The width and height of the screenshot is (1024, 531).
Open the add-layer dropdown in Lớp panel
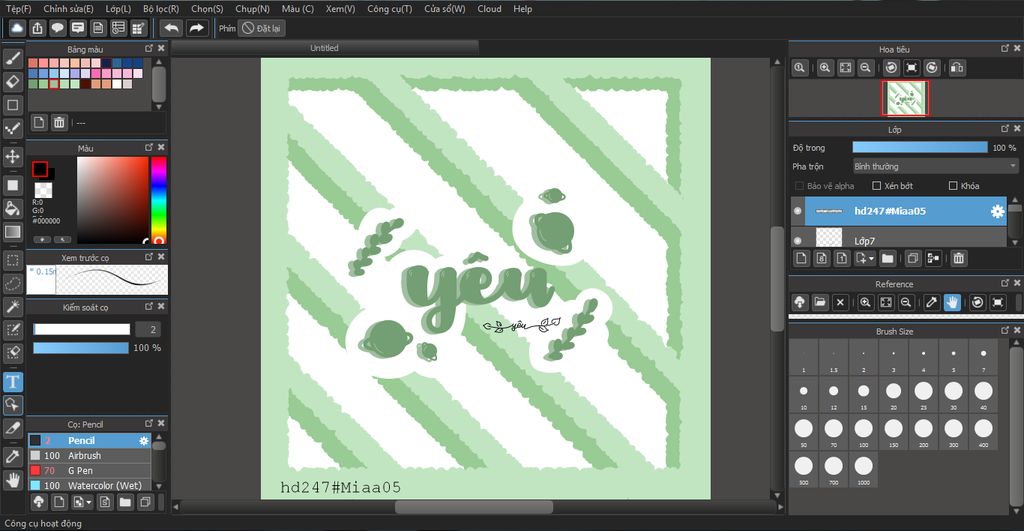[x=865, y=259]
